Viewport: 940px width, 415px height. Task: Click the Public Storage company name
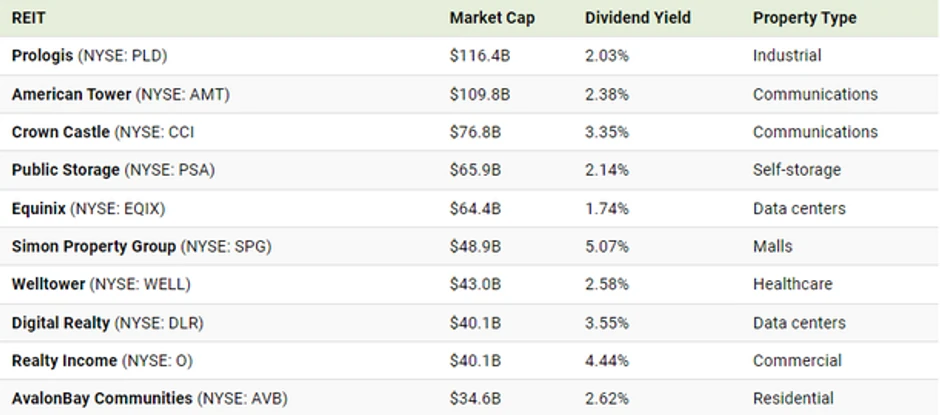[x=66, y=170]
